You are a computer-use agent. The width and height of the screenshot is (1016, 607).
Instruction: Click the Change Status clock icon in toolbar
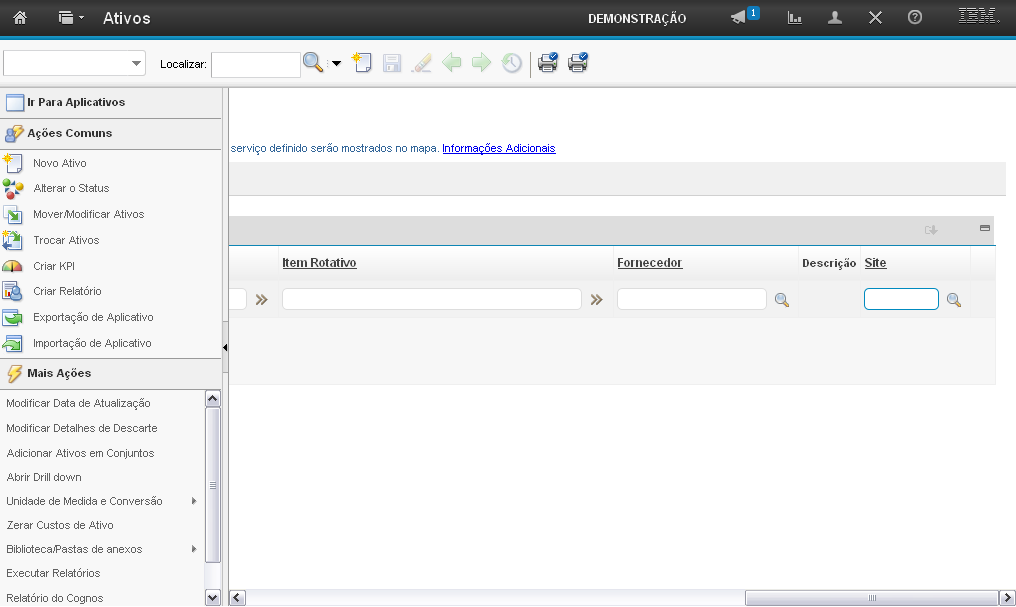pyautogui.click(x=511, y=63)
